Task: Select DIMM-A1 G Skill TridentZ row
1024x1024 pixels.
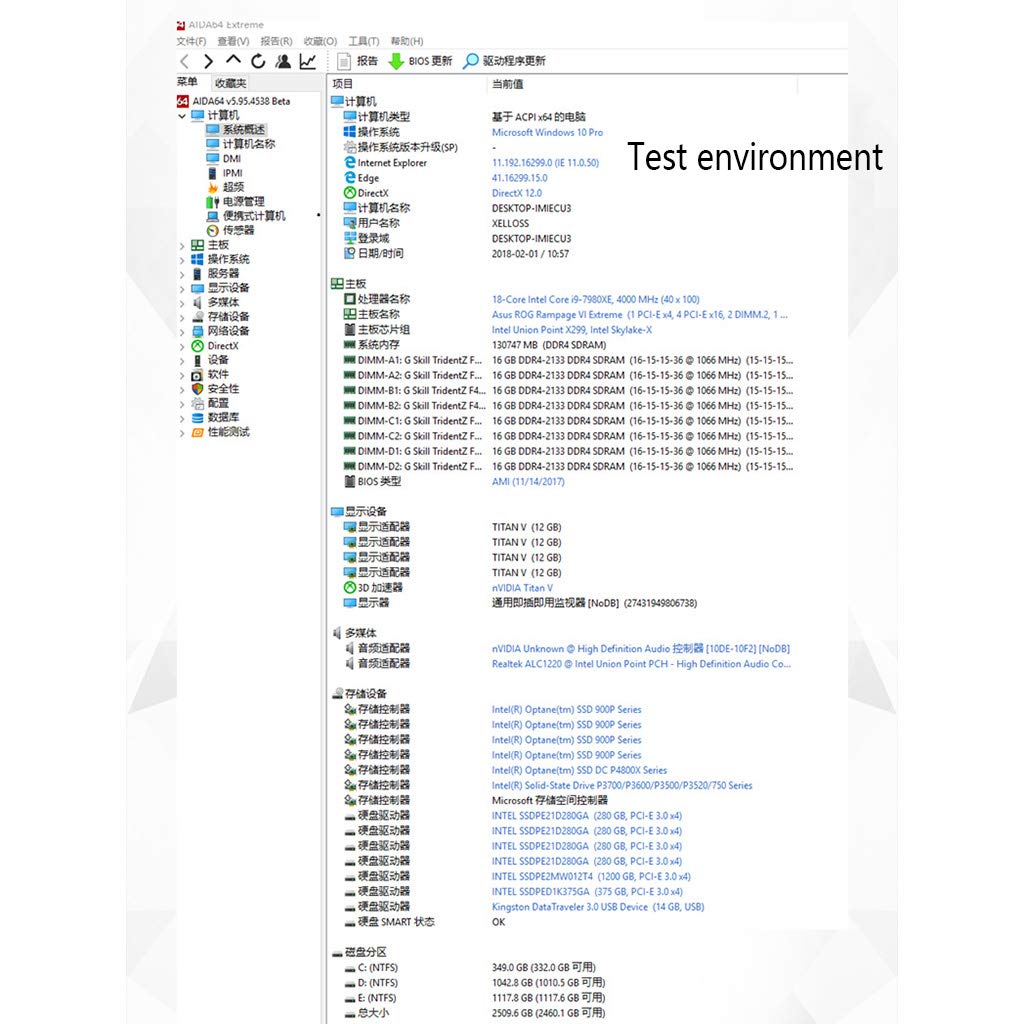Action: [x=568, y=360]
